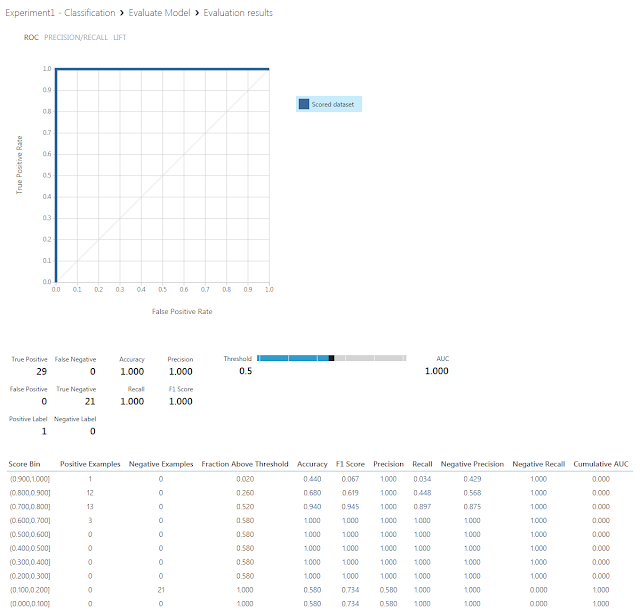
Task: Toggle the Scored dataset legend label
Action: (x=335, y=104)
